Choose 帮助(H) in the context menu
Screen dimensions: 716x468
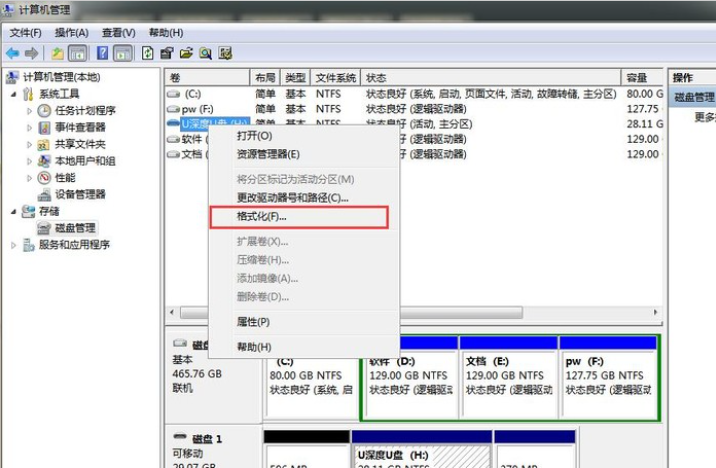tap(304, 347)
